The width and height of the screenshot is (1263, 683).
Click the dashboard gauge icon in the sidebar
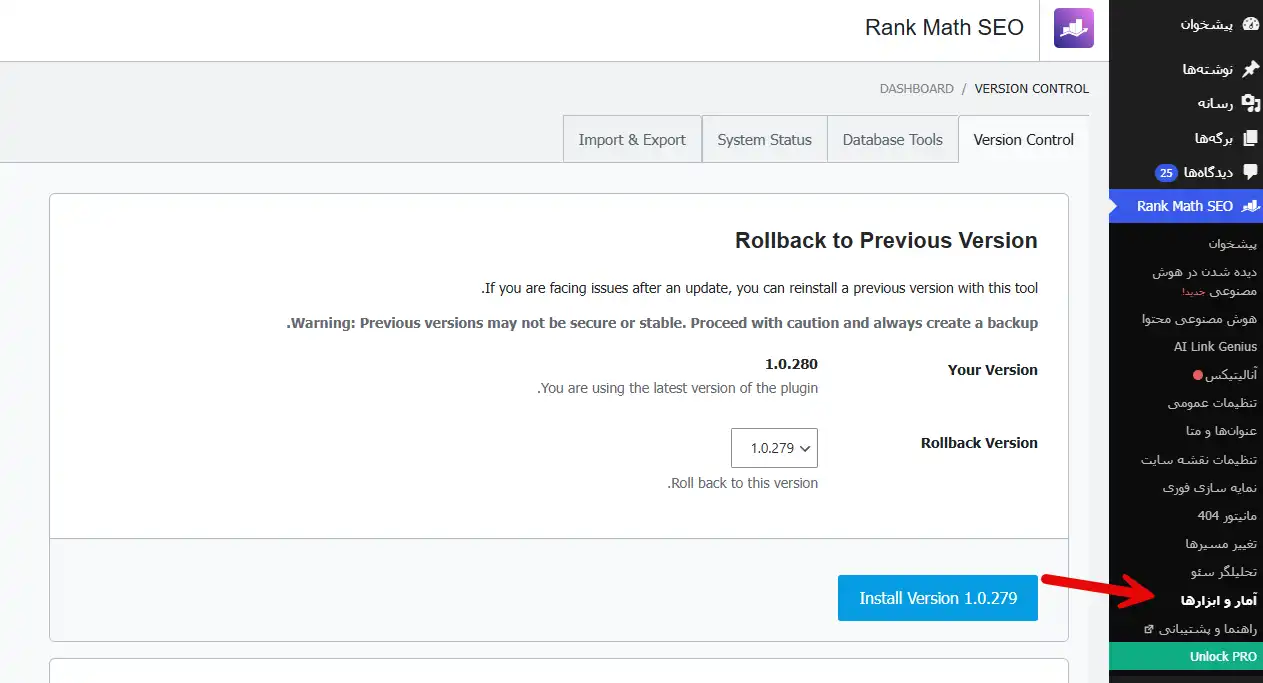coord(1250,25)
